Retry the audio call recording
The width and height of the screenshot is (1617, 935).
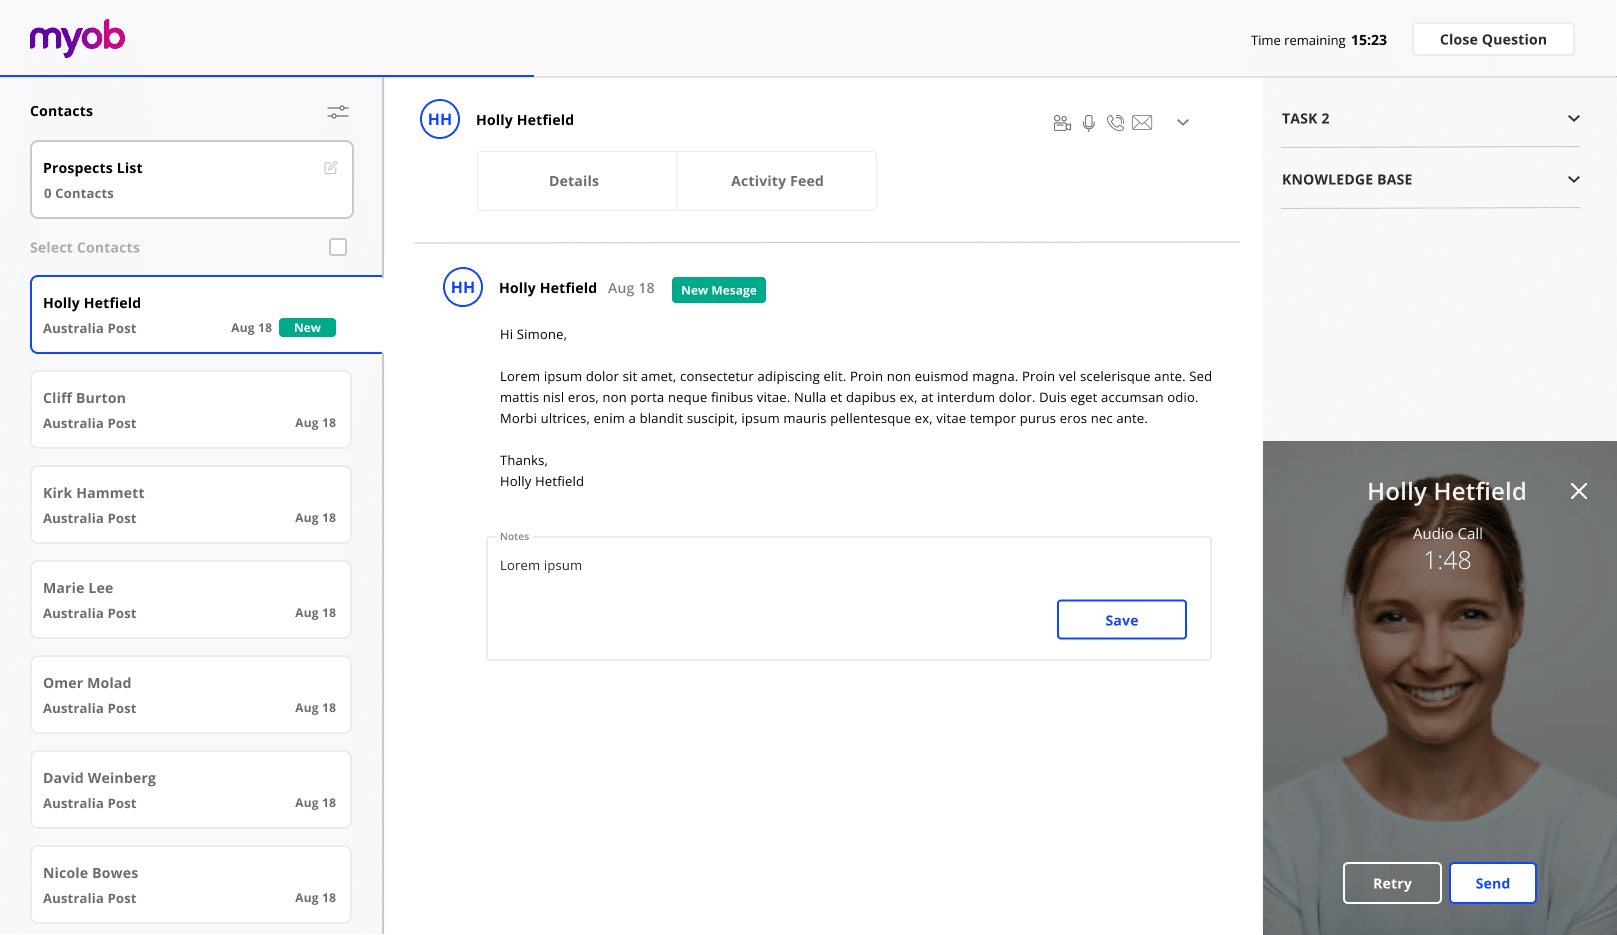point(1391,883)
